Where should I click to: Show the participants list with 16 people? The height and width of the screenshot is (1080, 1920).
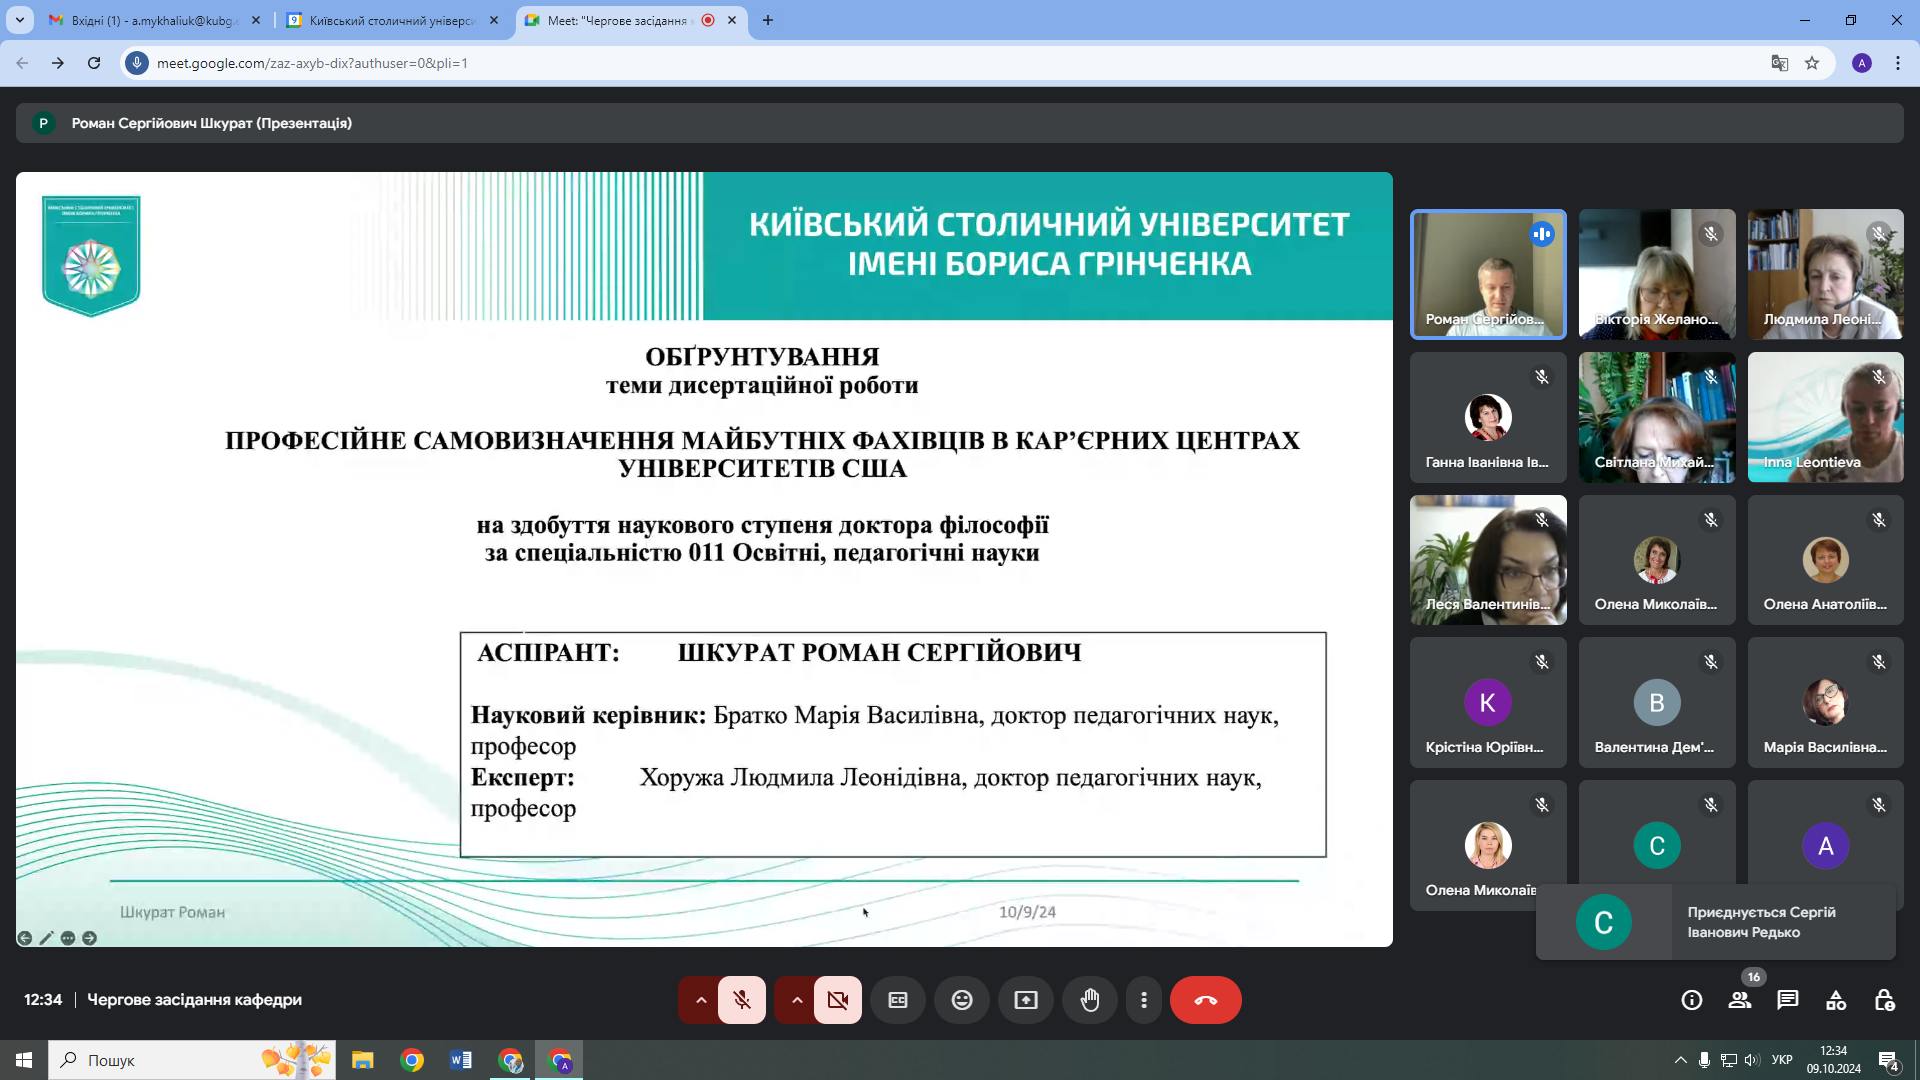coord(1740,999)
